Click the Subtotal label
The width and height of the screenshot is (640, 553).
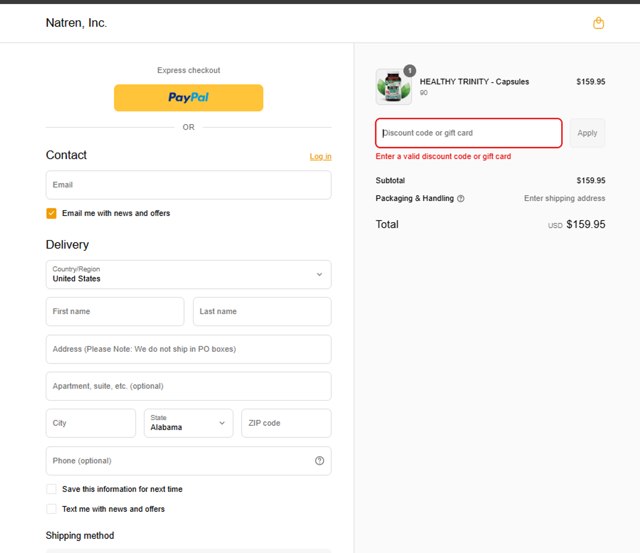[390, 180]
